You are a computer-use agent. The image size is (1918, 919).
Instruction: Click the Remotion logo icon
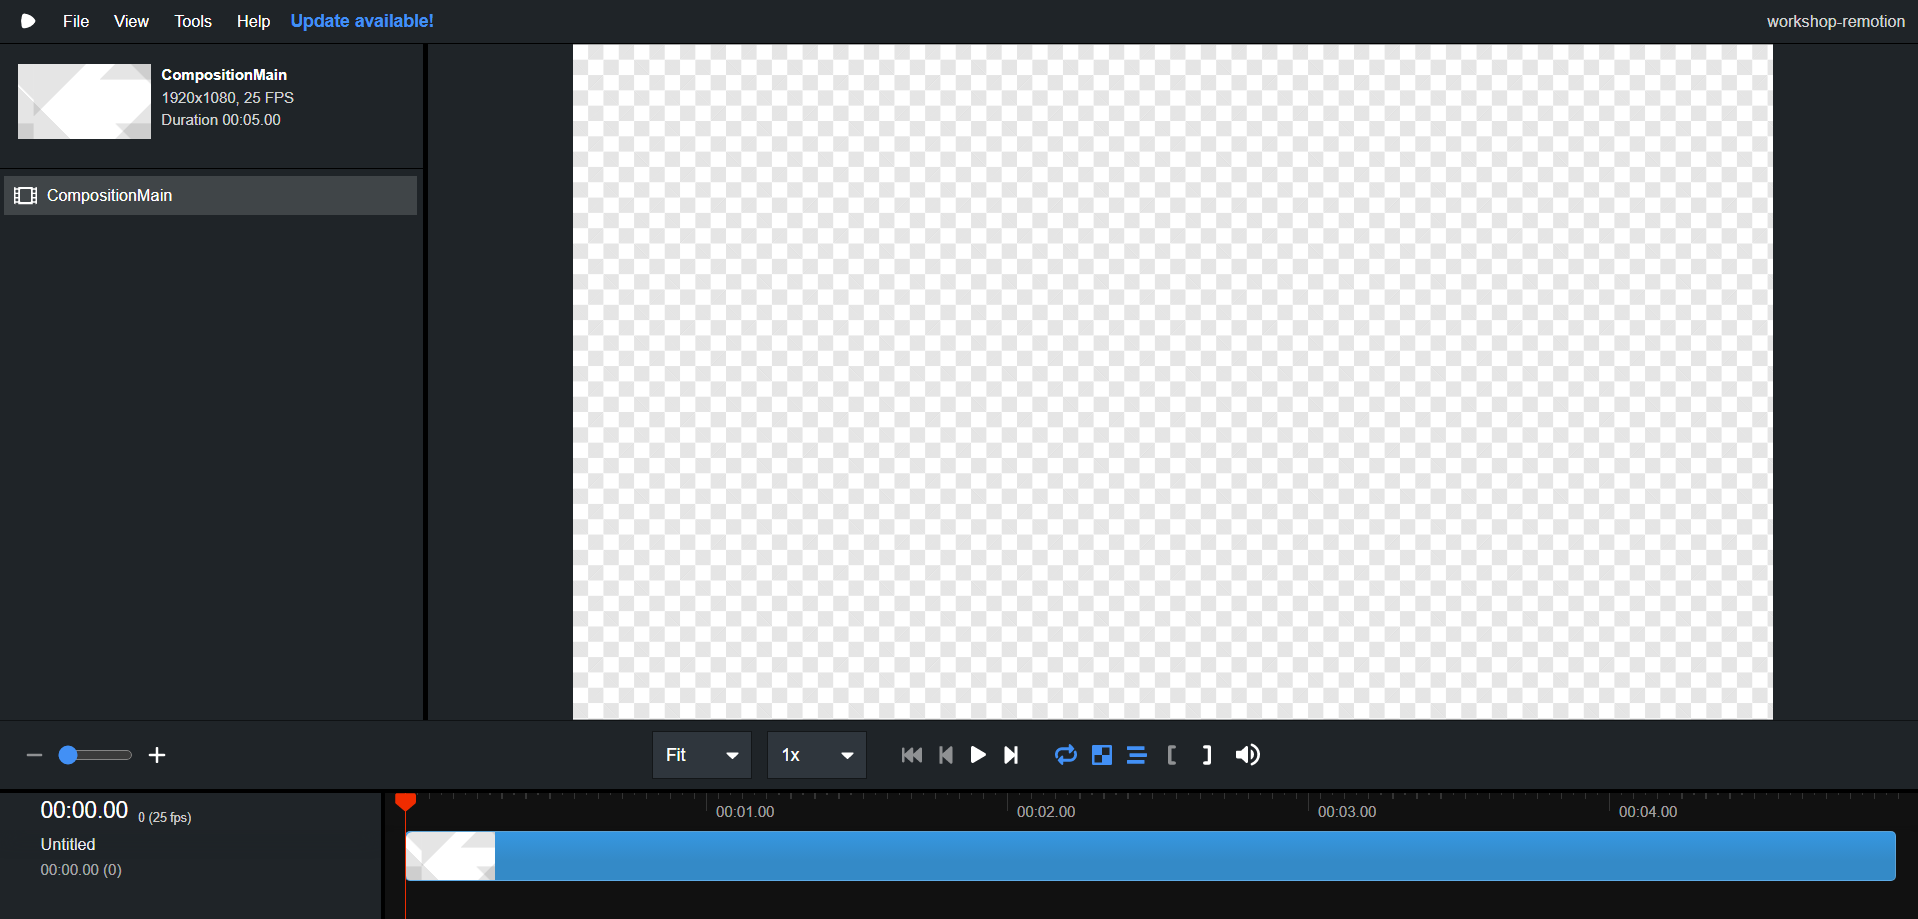point(28,21)
